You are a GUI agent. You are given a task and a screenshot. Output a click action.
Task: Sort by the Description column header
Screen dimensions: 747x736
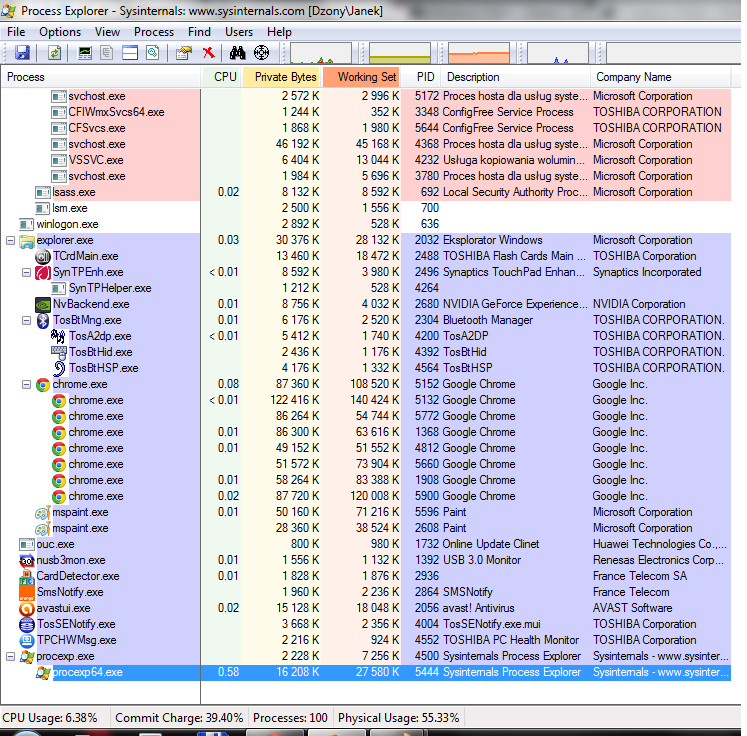click(x=516, y=77)
